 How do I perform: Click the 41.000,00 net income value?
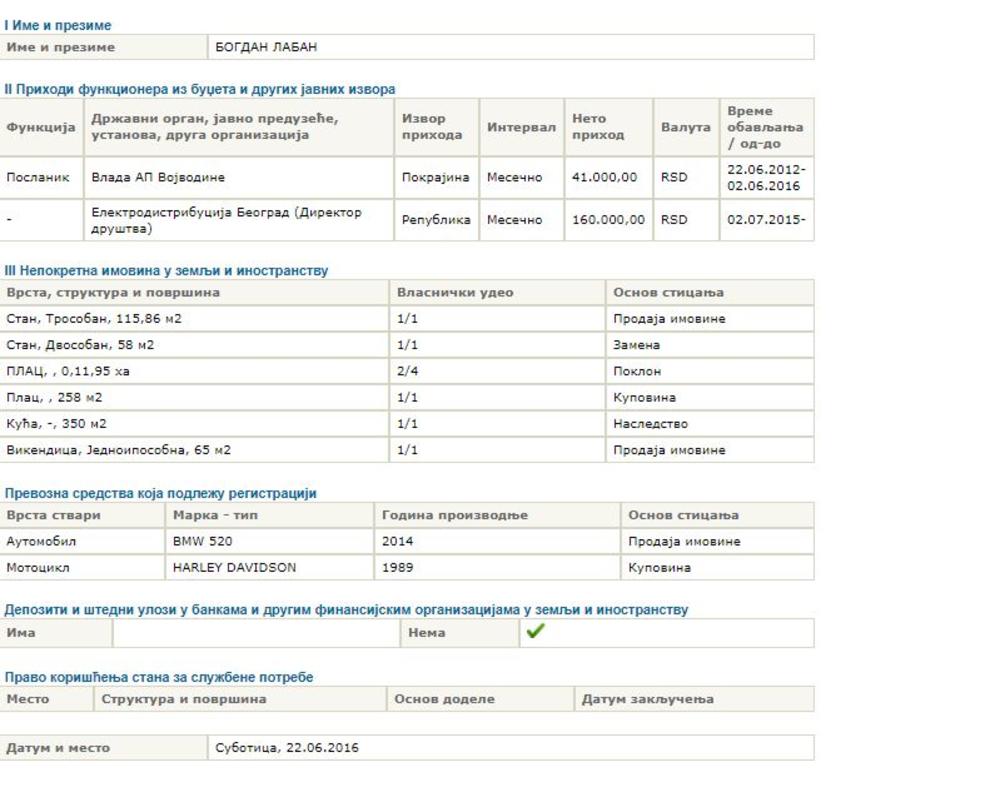coord(604,178)
